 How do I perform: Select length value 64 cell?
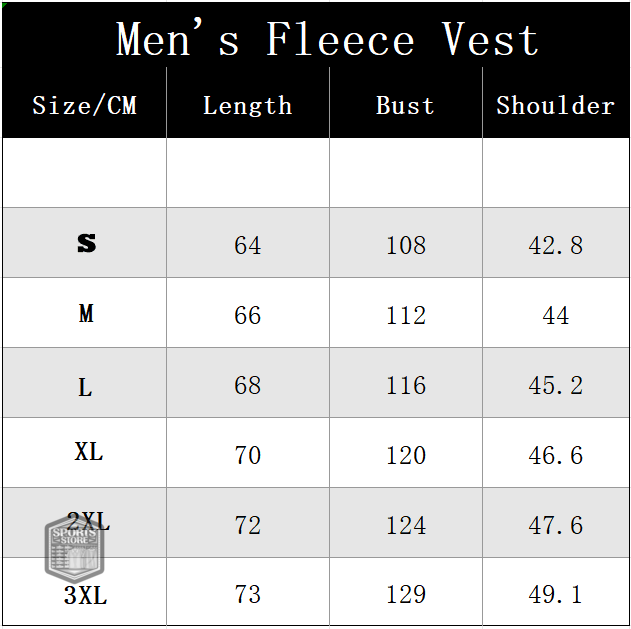click(248, 243)
